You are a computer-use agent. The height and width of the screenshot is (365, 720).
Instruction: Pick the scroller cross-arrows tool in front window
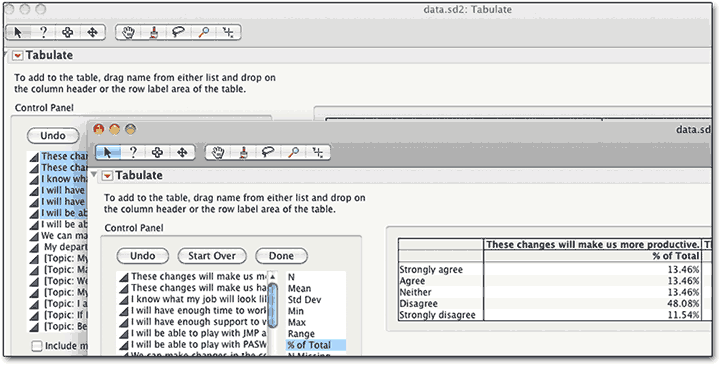pyautogui.click(x=182, y=152)
